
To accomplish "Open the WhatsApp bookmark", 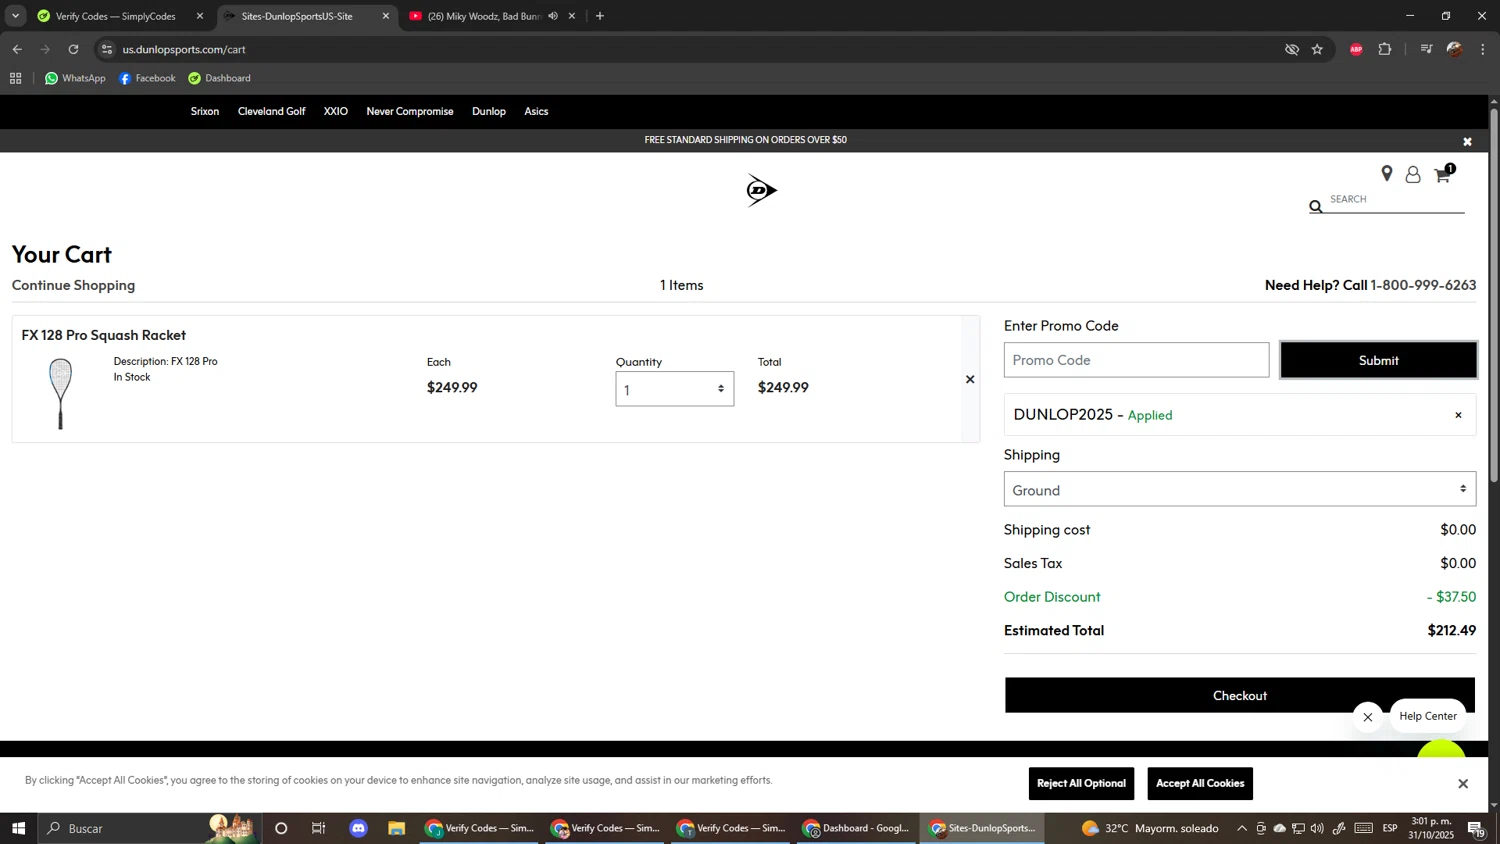I will point(75,78).
